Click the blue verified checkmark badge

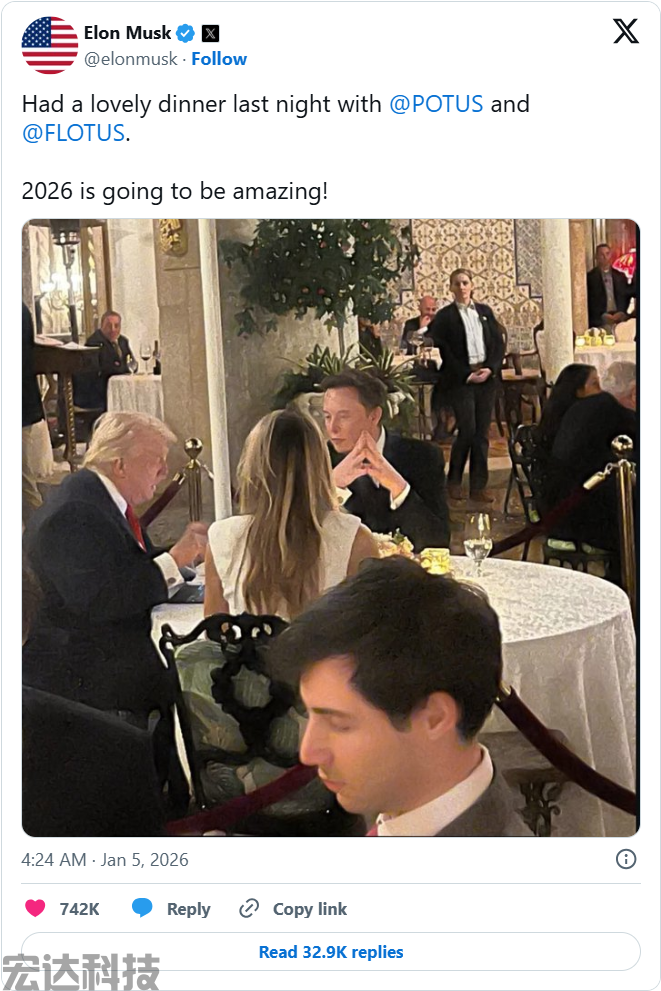[186, 33]
